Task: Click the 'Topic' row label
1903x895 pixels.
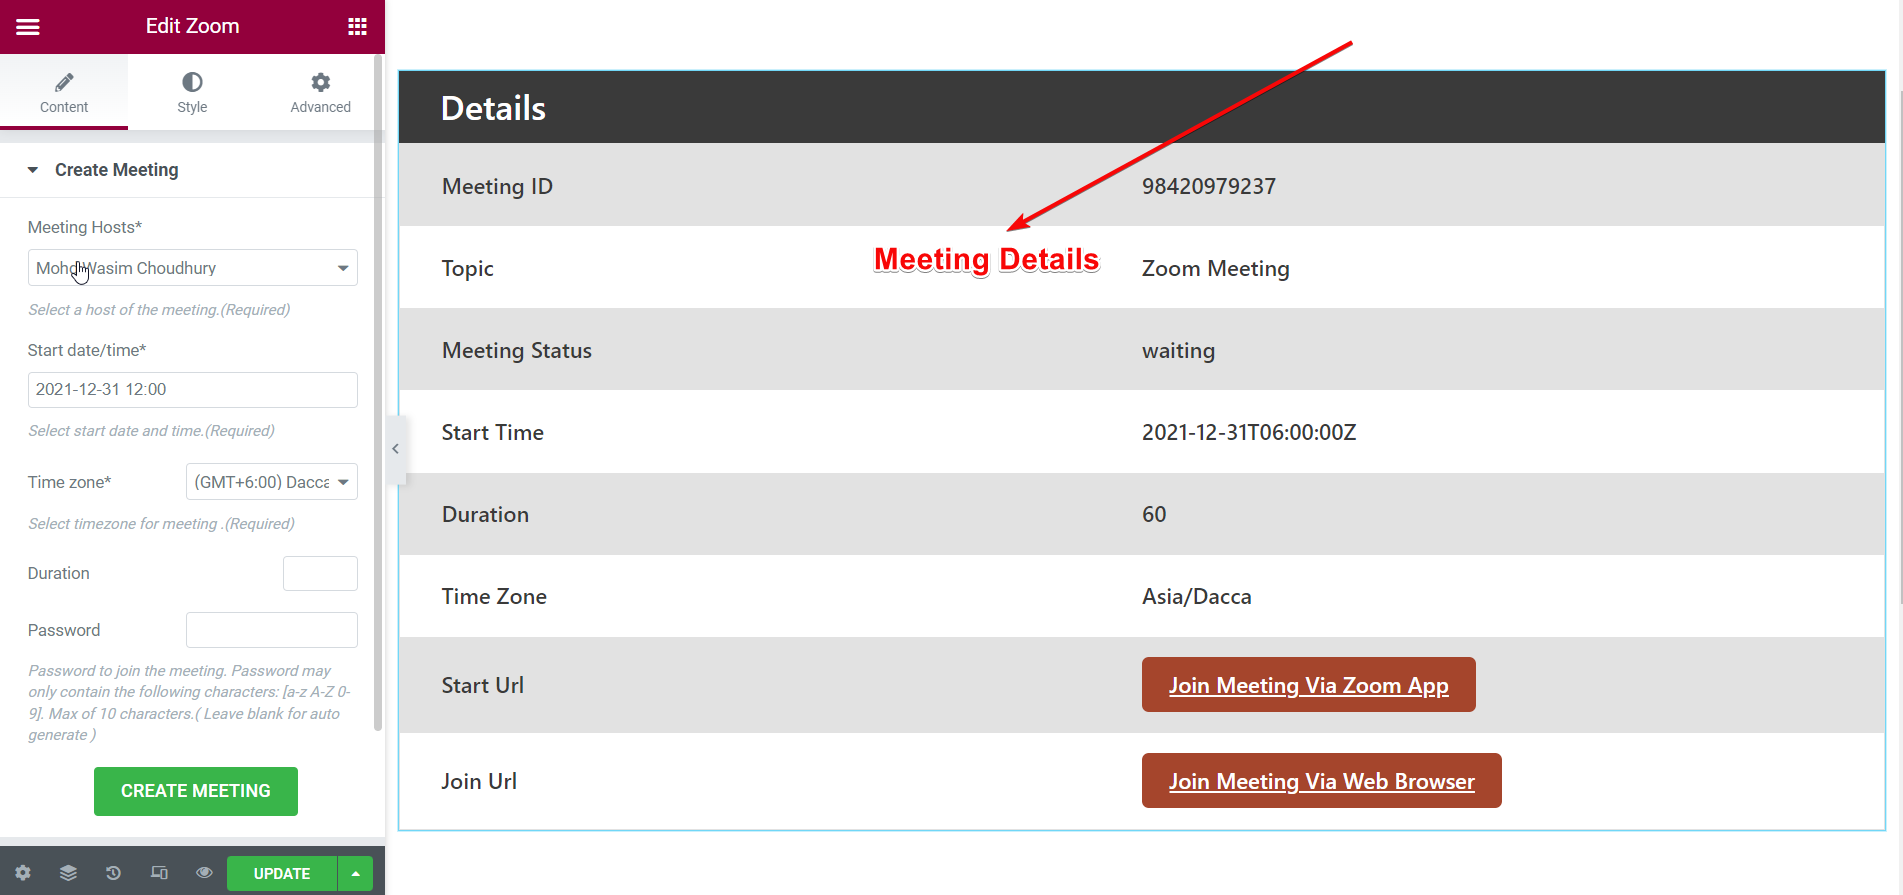Action: point(467,269)
